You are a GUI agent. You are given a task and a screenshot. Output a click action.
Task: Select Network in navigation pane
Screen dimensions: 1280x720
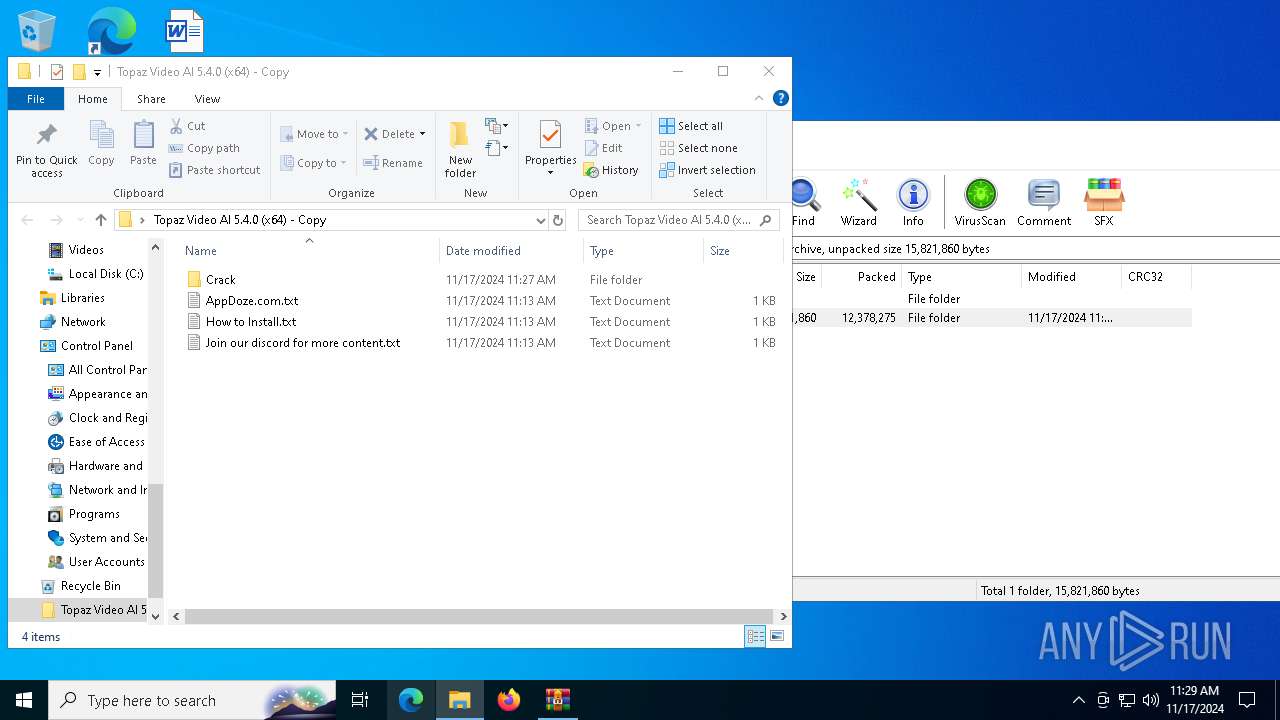tap(83, 322)
